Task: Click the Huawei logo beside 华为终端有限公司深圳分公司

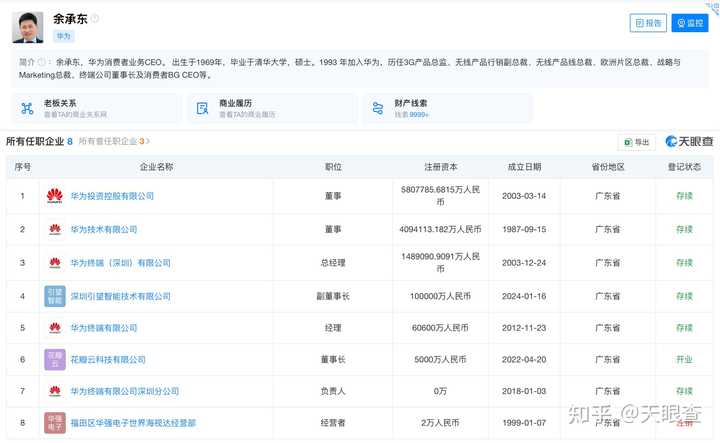Action: point(55,391)
